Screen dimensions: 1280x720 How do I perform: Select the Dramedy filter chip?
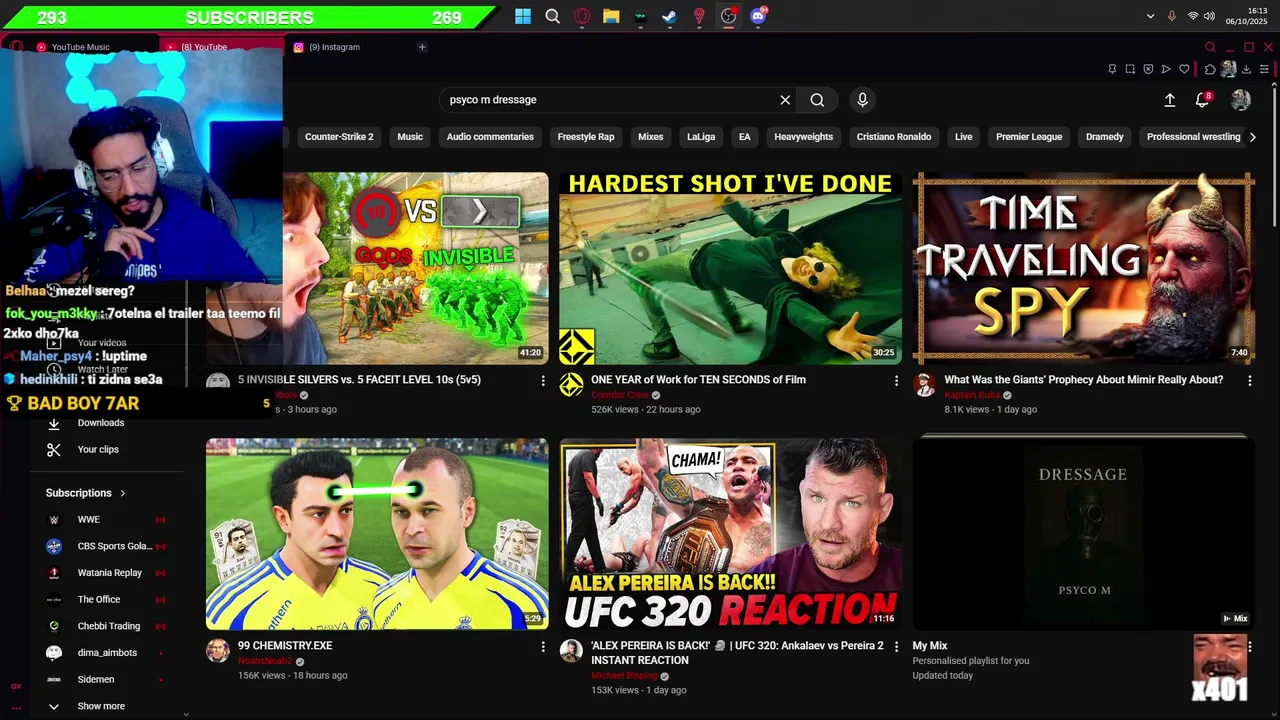[x=1105, y=137]
